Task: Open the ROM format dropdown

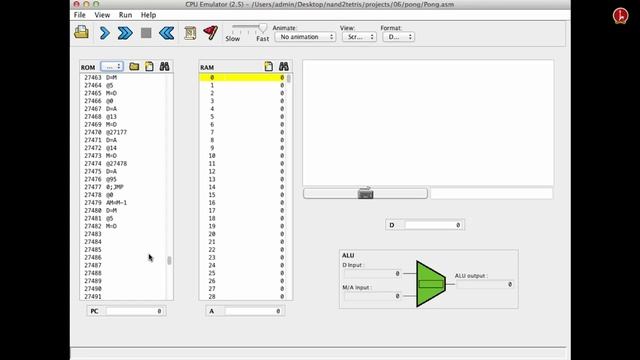Action: pos(112,67)
